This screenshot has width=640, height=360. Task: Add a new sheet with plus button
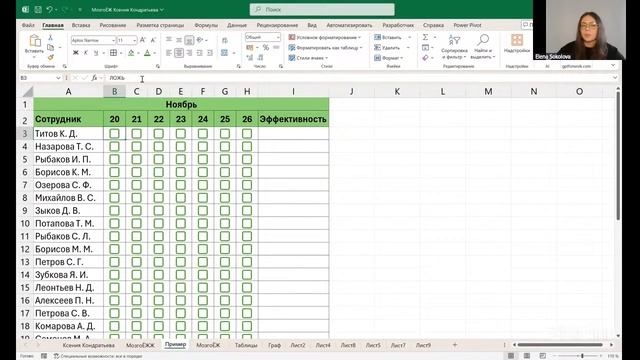[x=455, y=345]
